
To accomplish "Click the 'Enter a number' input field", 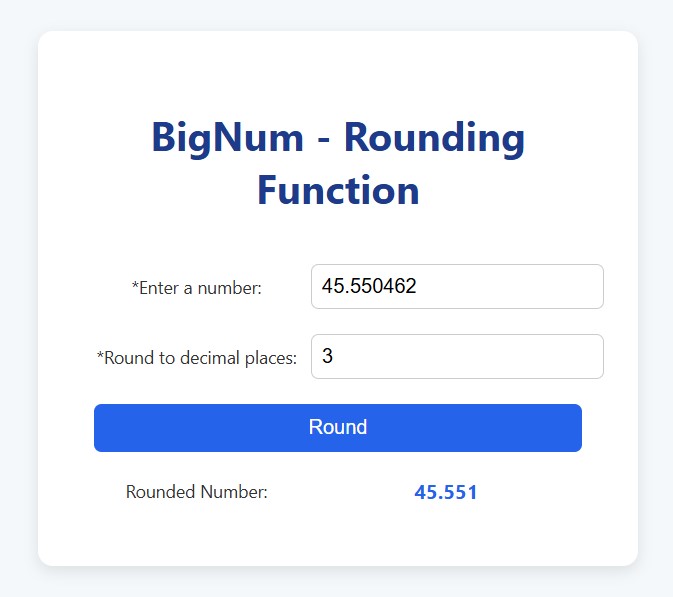I will [x=457, y=287].
